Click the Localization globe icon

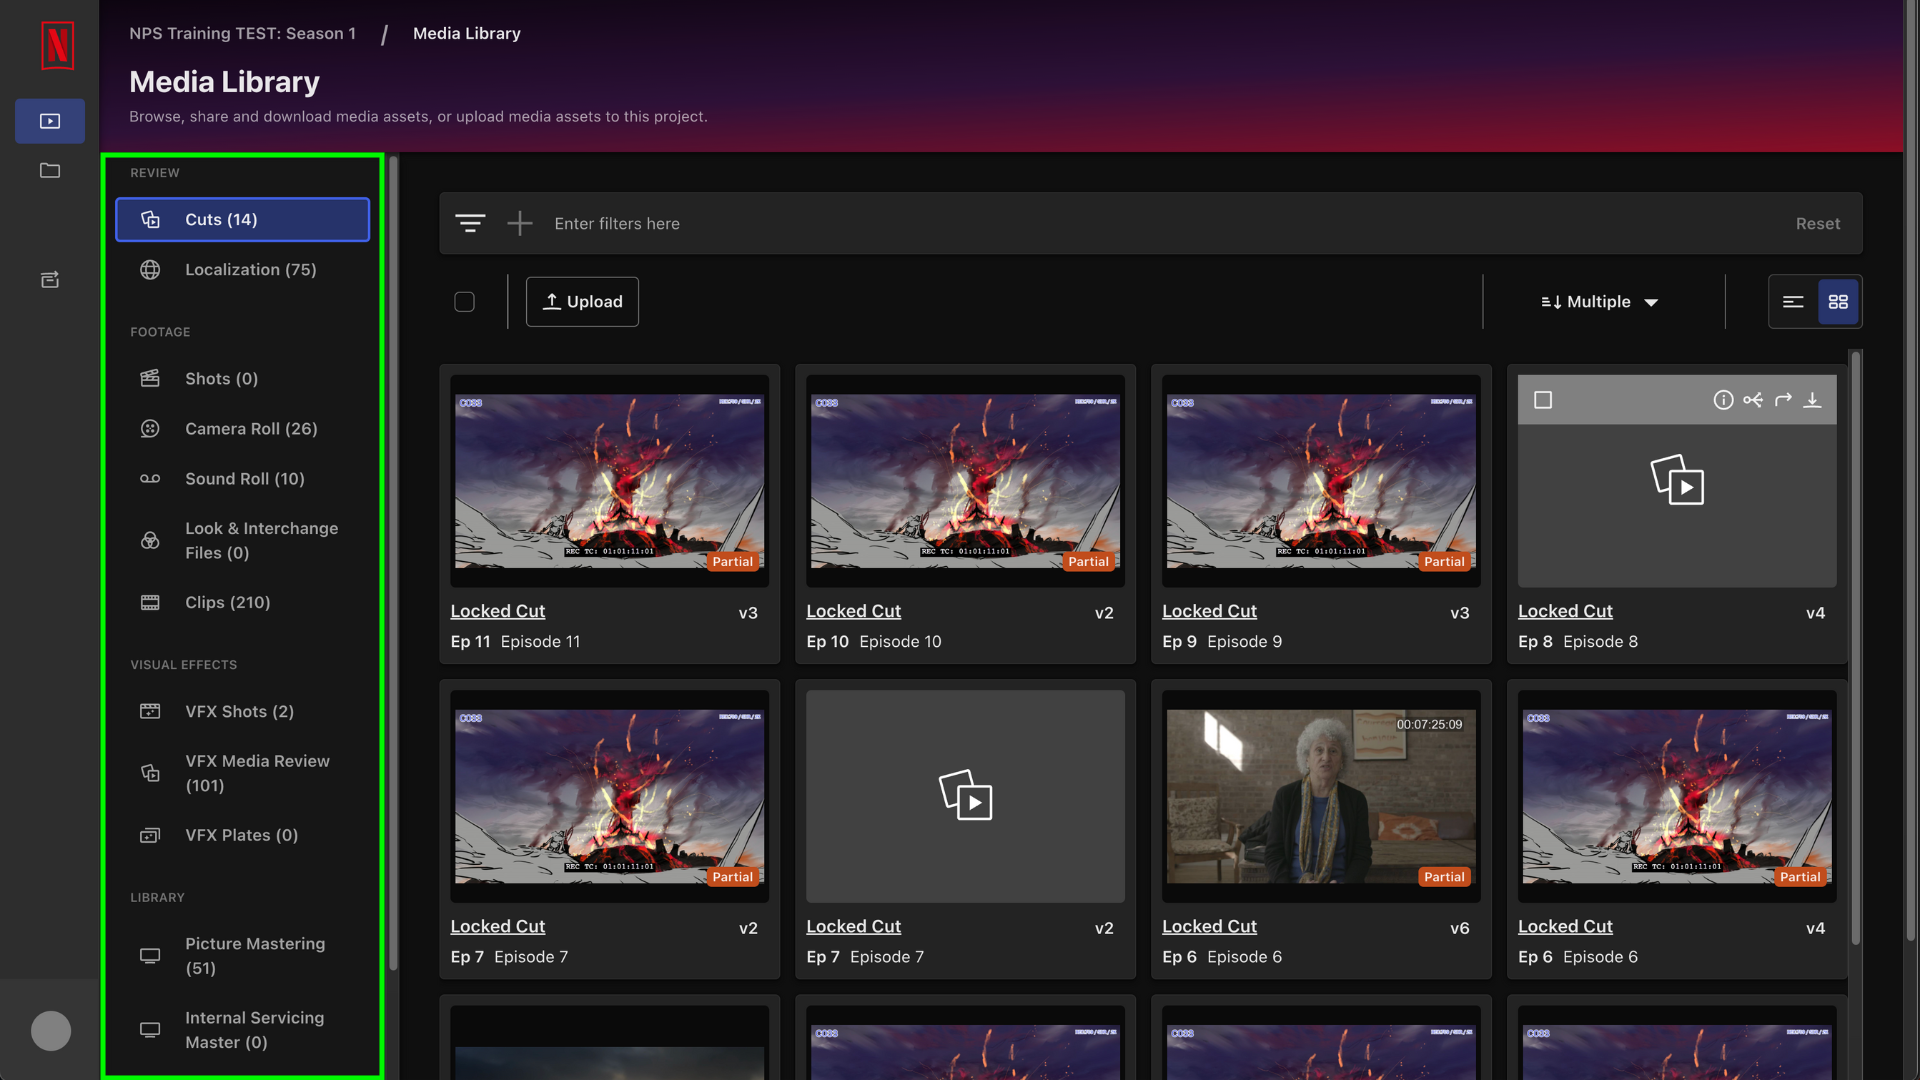(150, 270)
